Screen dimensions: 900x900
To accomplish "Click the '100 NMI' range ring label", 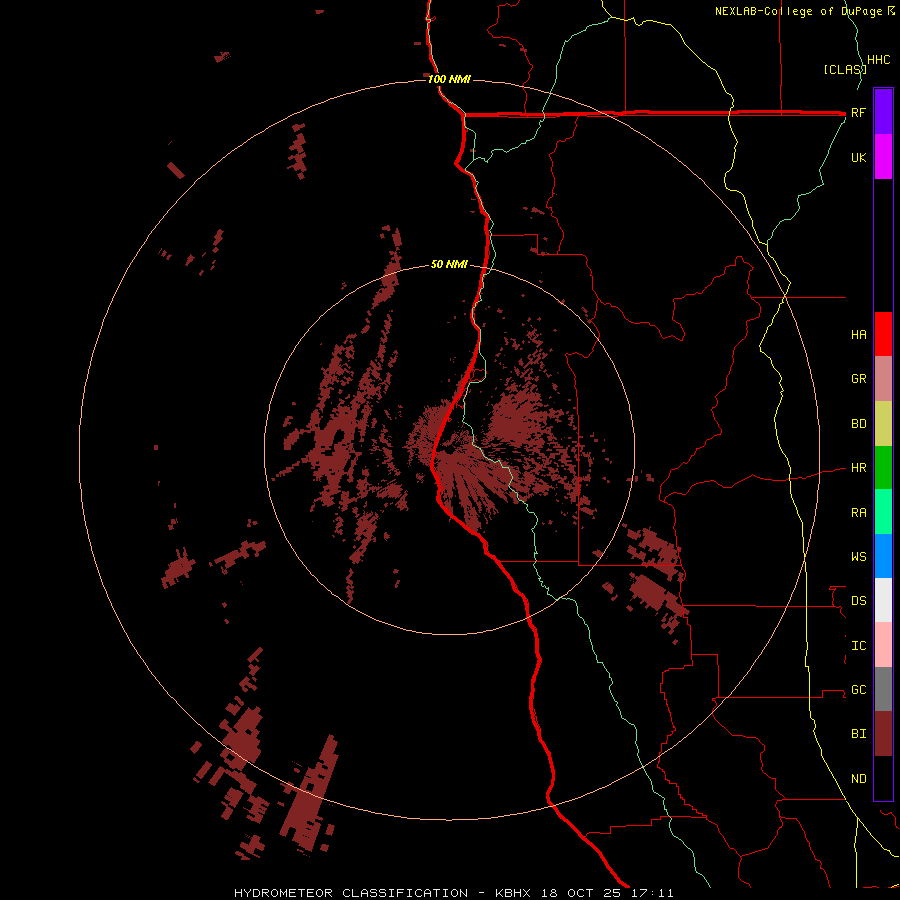I will pyautogui.click(x=449, y=79).
